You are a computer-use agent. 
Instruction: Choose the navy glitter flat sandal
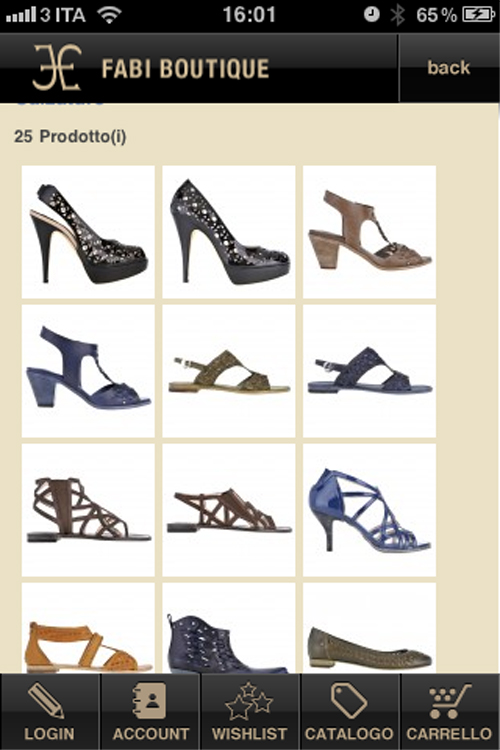369,371
